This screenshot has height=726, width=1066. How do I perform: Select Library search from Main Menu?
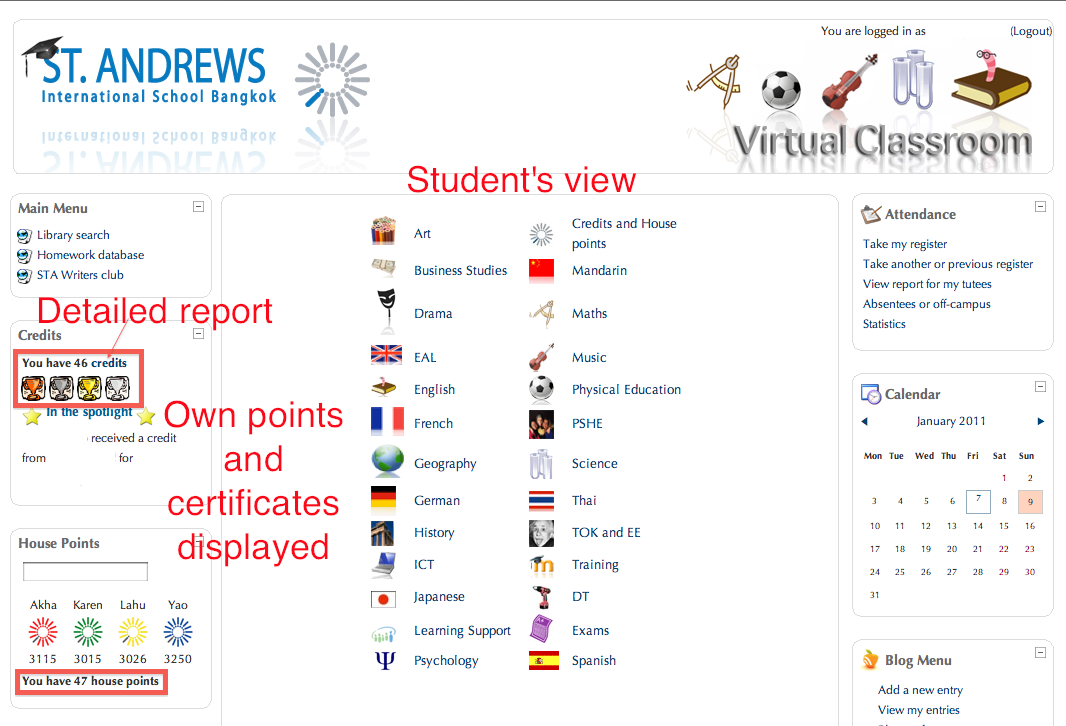coord(73,235)
